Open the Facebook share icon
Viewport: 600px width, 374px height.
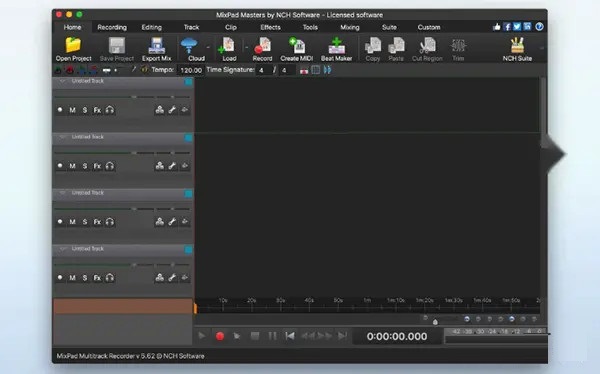point(507,27)
